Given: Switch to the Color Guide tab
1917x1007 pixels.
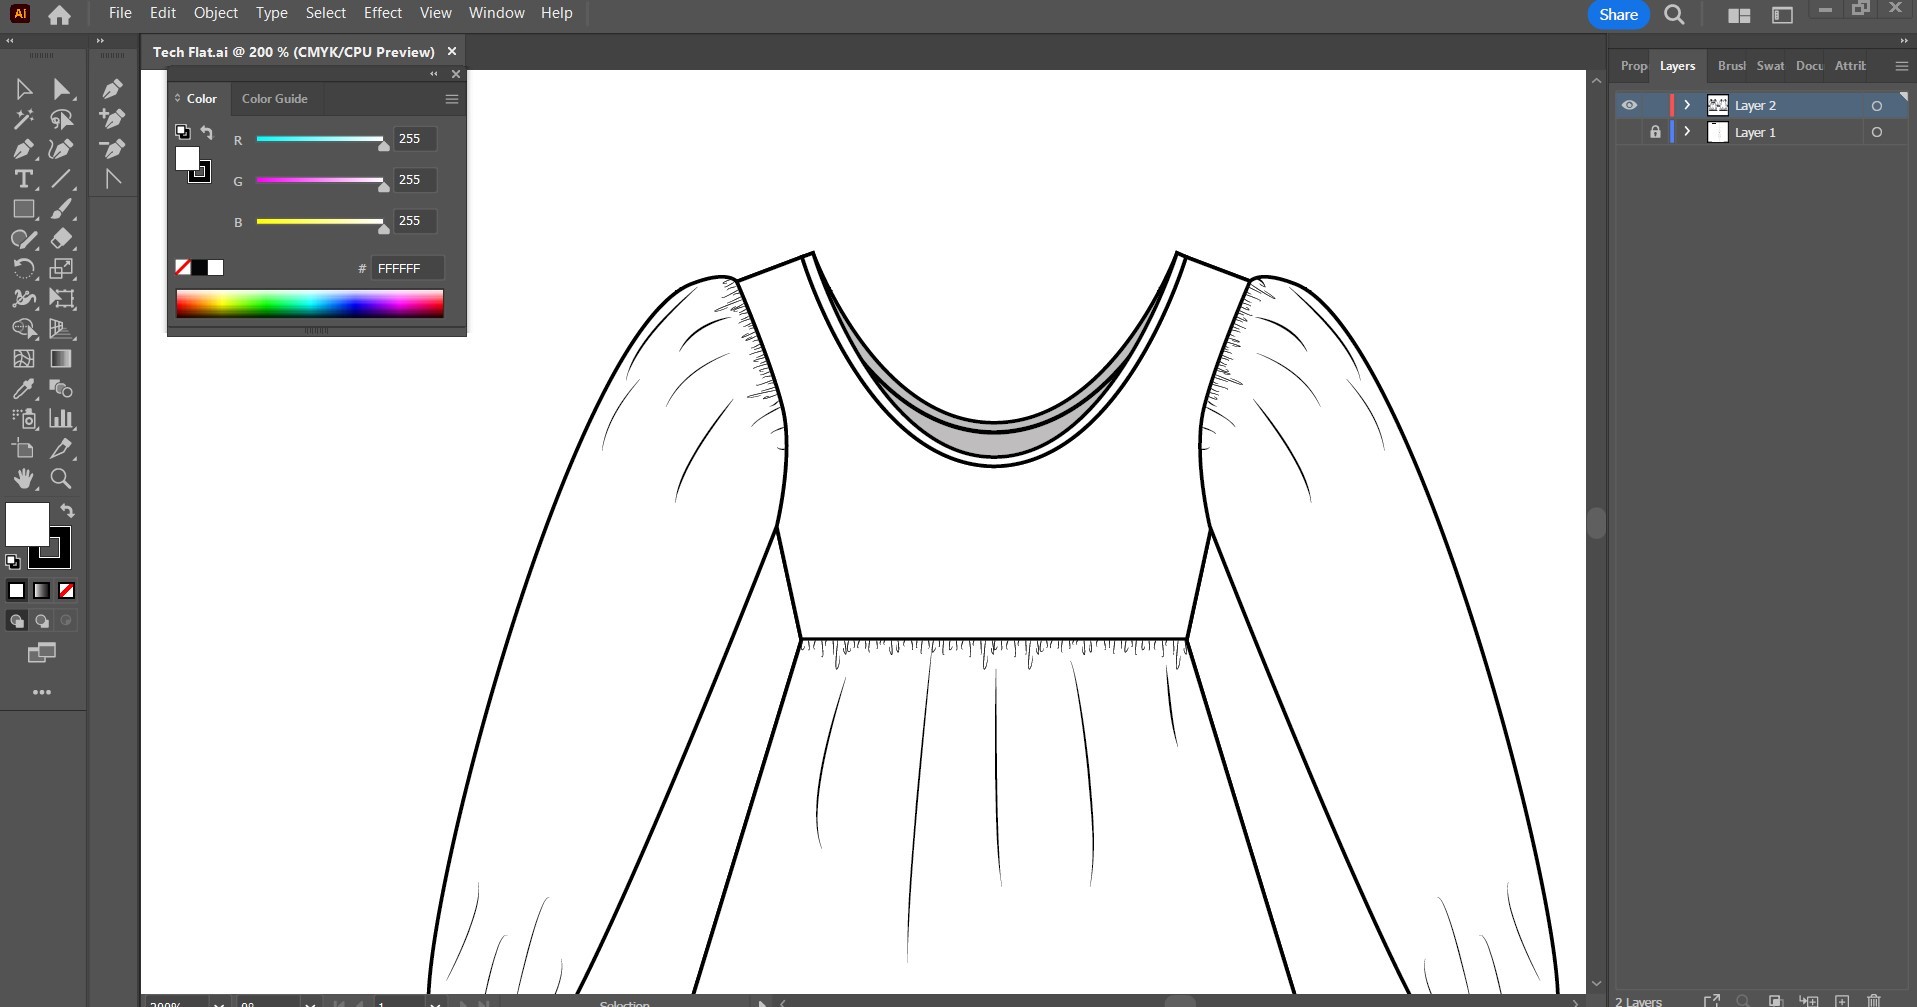Looking at the screenshot, I should pos(274,99).
